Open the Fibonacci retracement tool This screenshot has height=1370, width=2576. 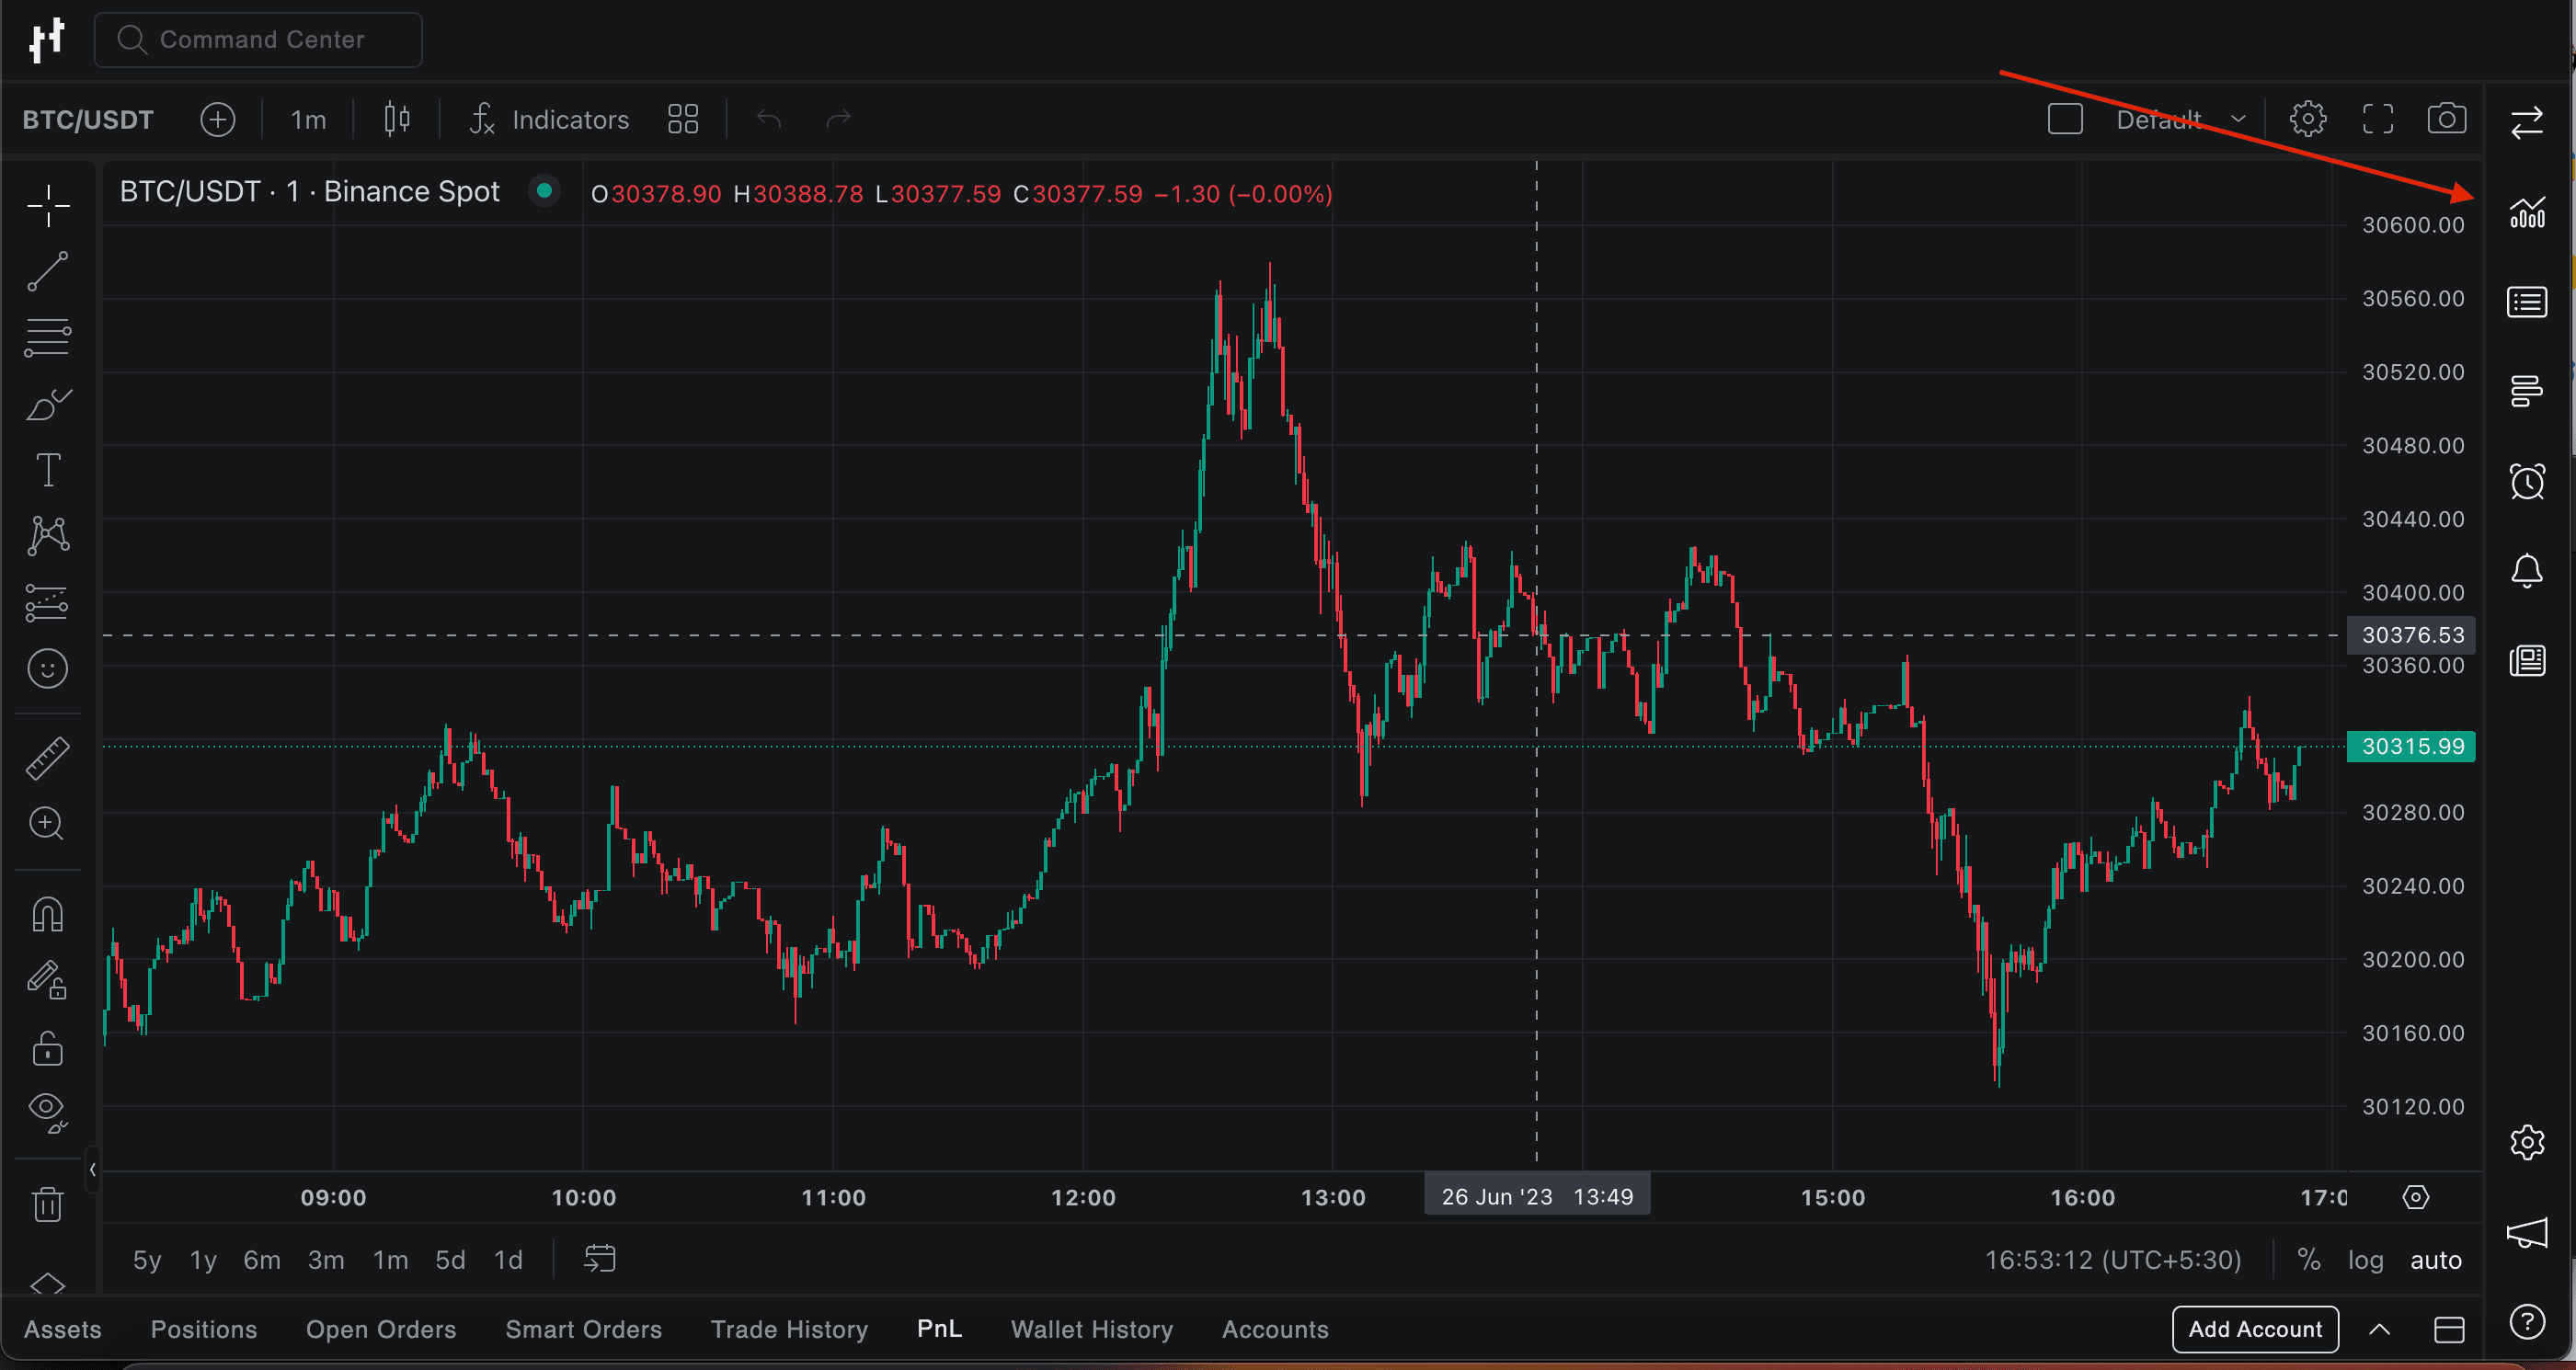coord(47,338)
